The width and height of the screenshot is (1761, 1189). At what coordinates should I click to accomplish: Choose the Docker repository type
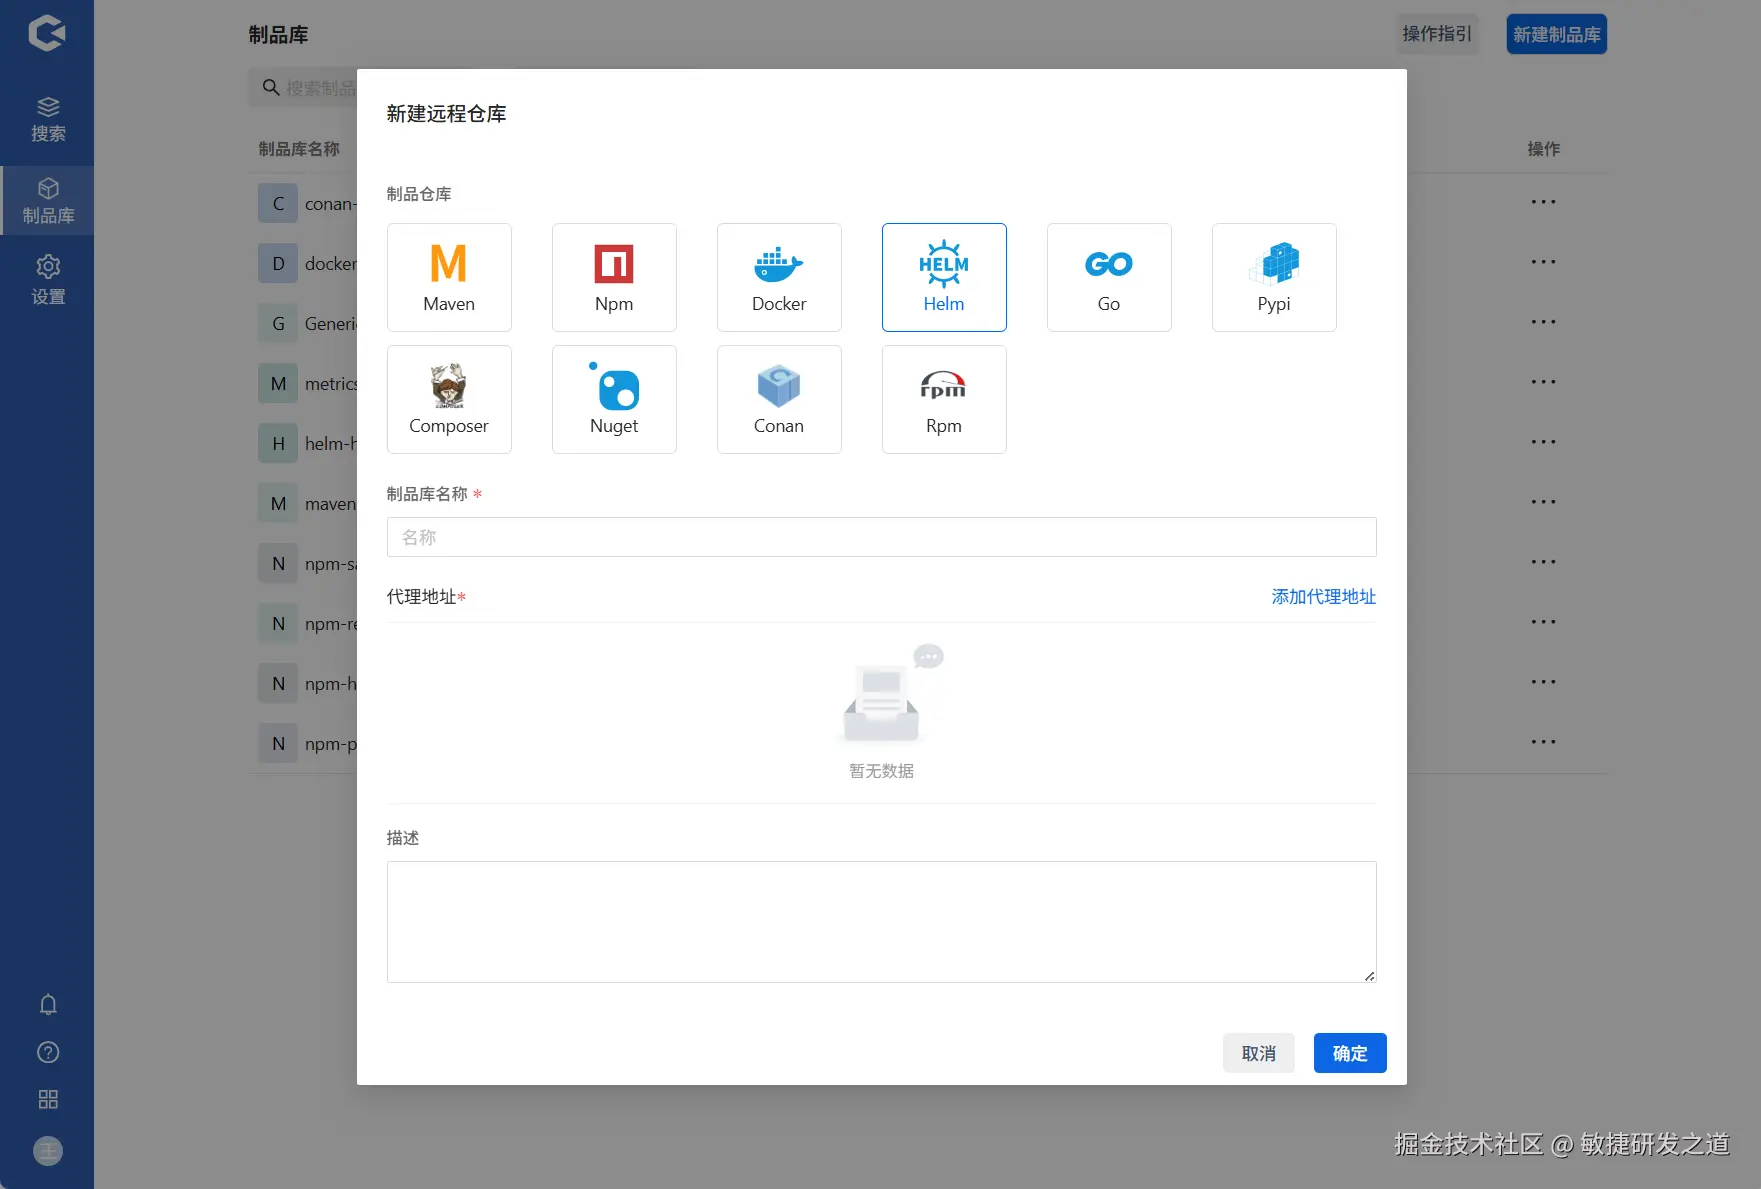(779, 277)
